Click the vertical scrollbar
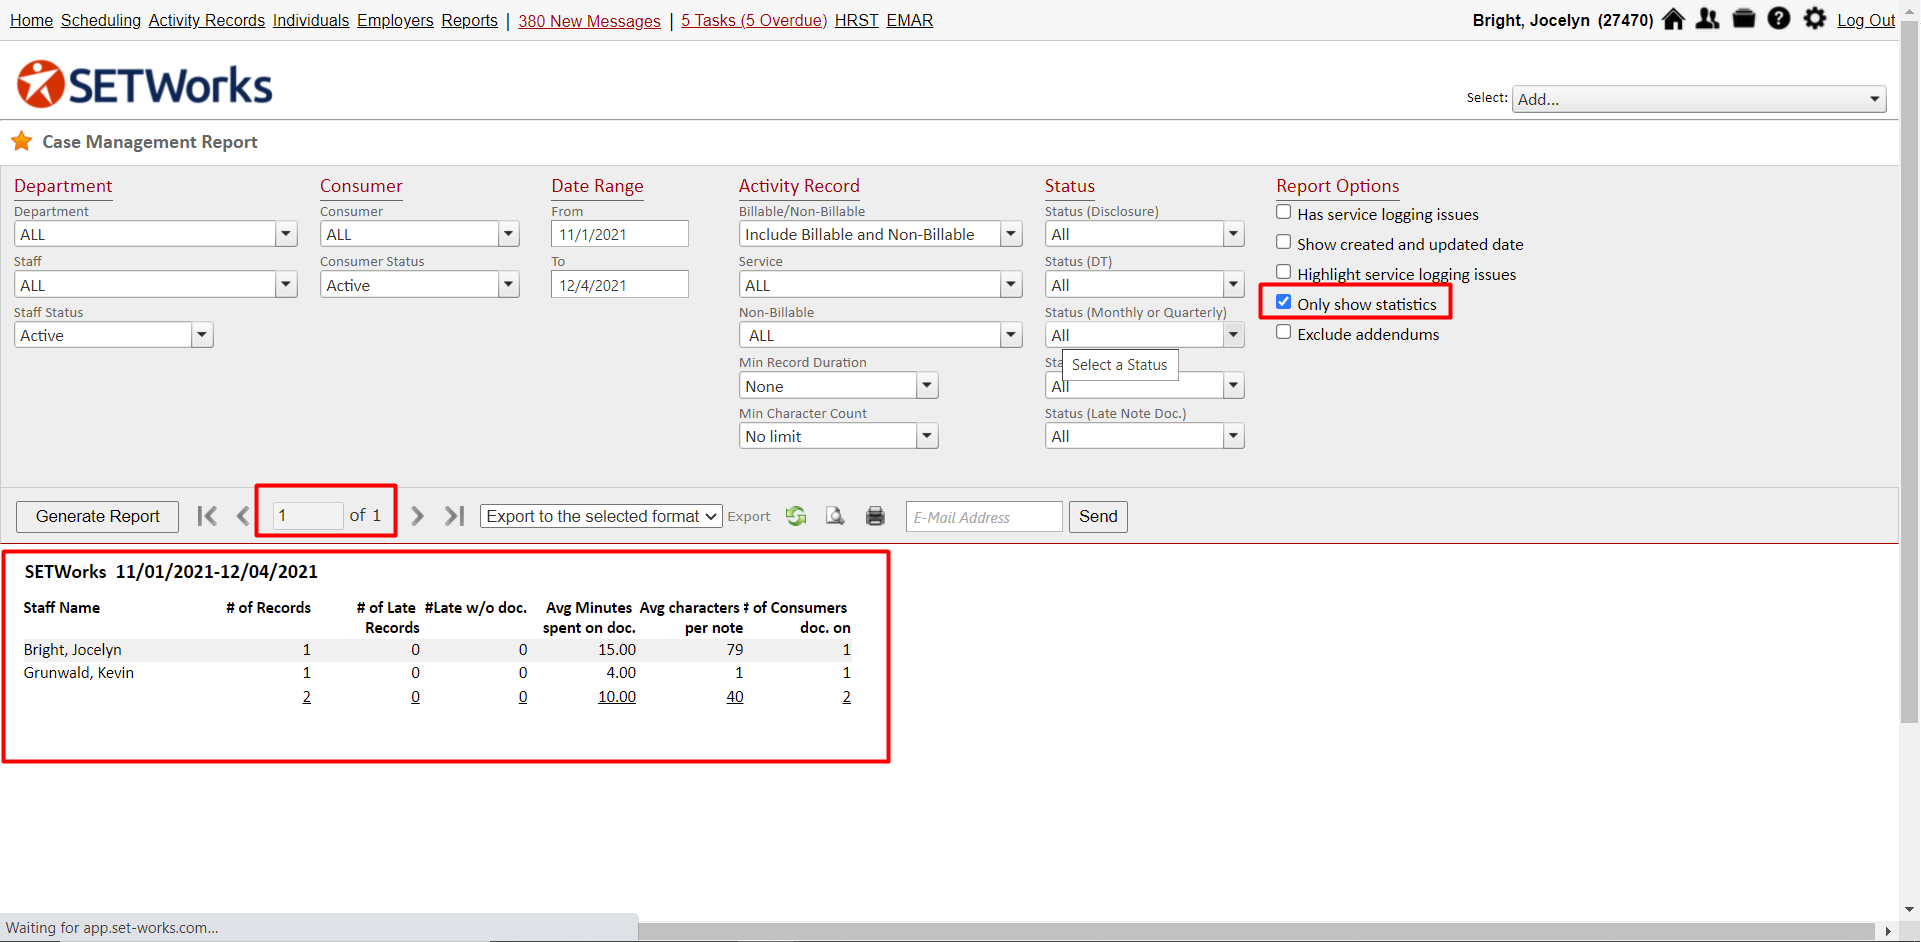 (1910, 371)
